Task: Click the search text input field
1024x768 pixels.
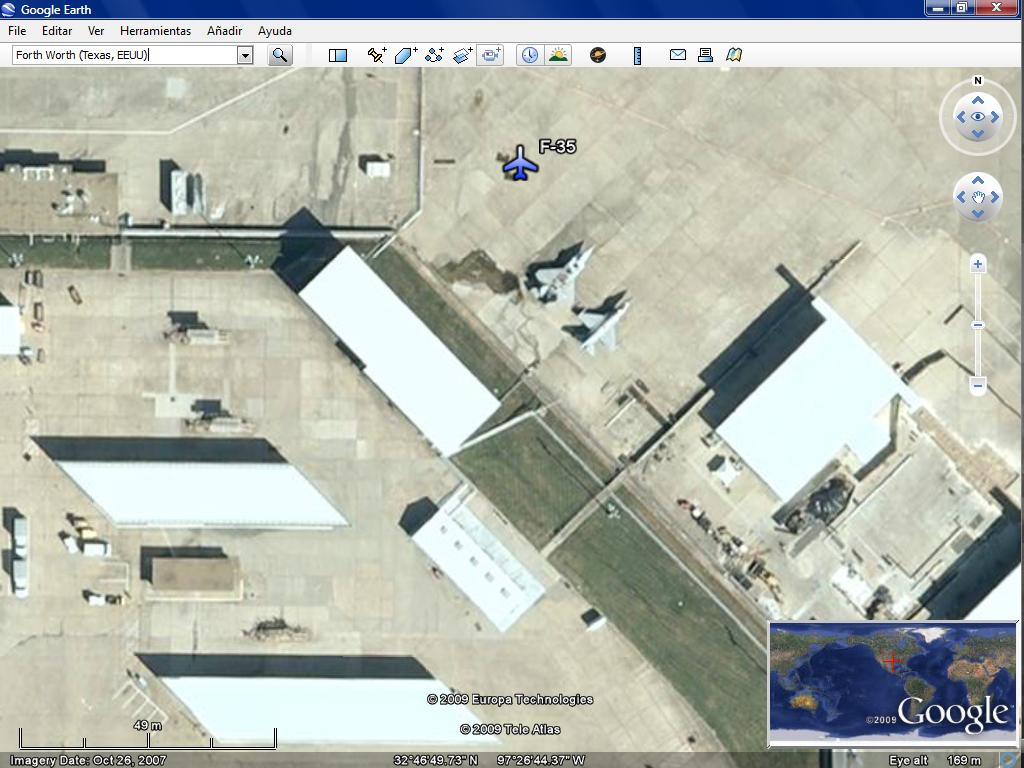Action: (x=124, y=55)
